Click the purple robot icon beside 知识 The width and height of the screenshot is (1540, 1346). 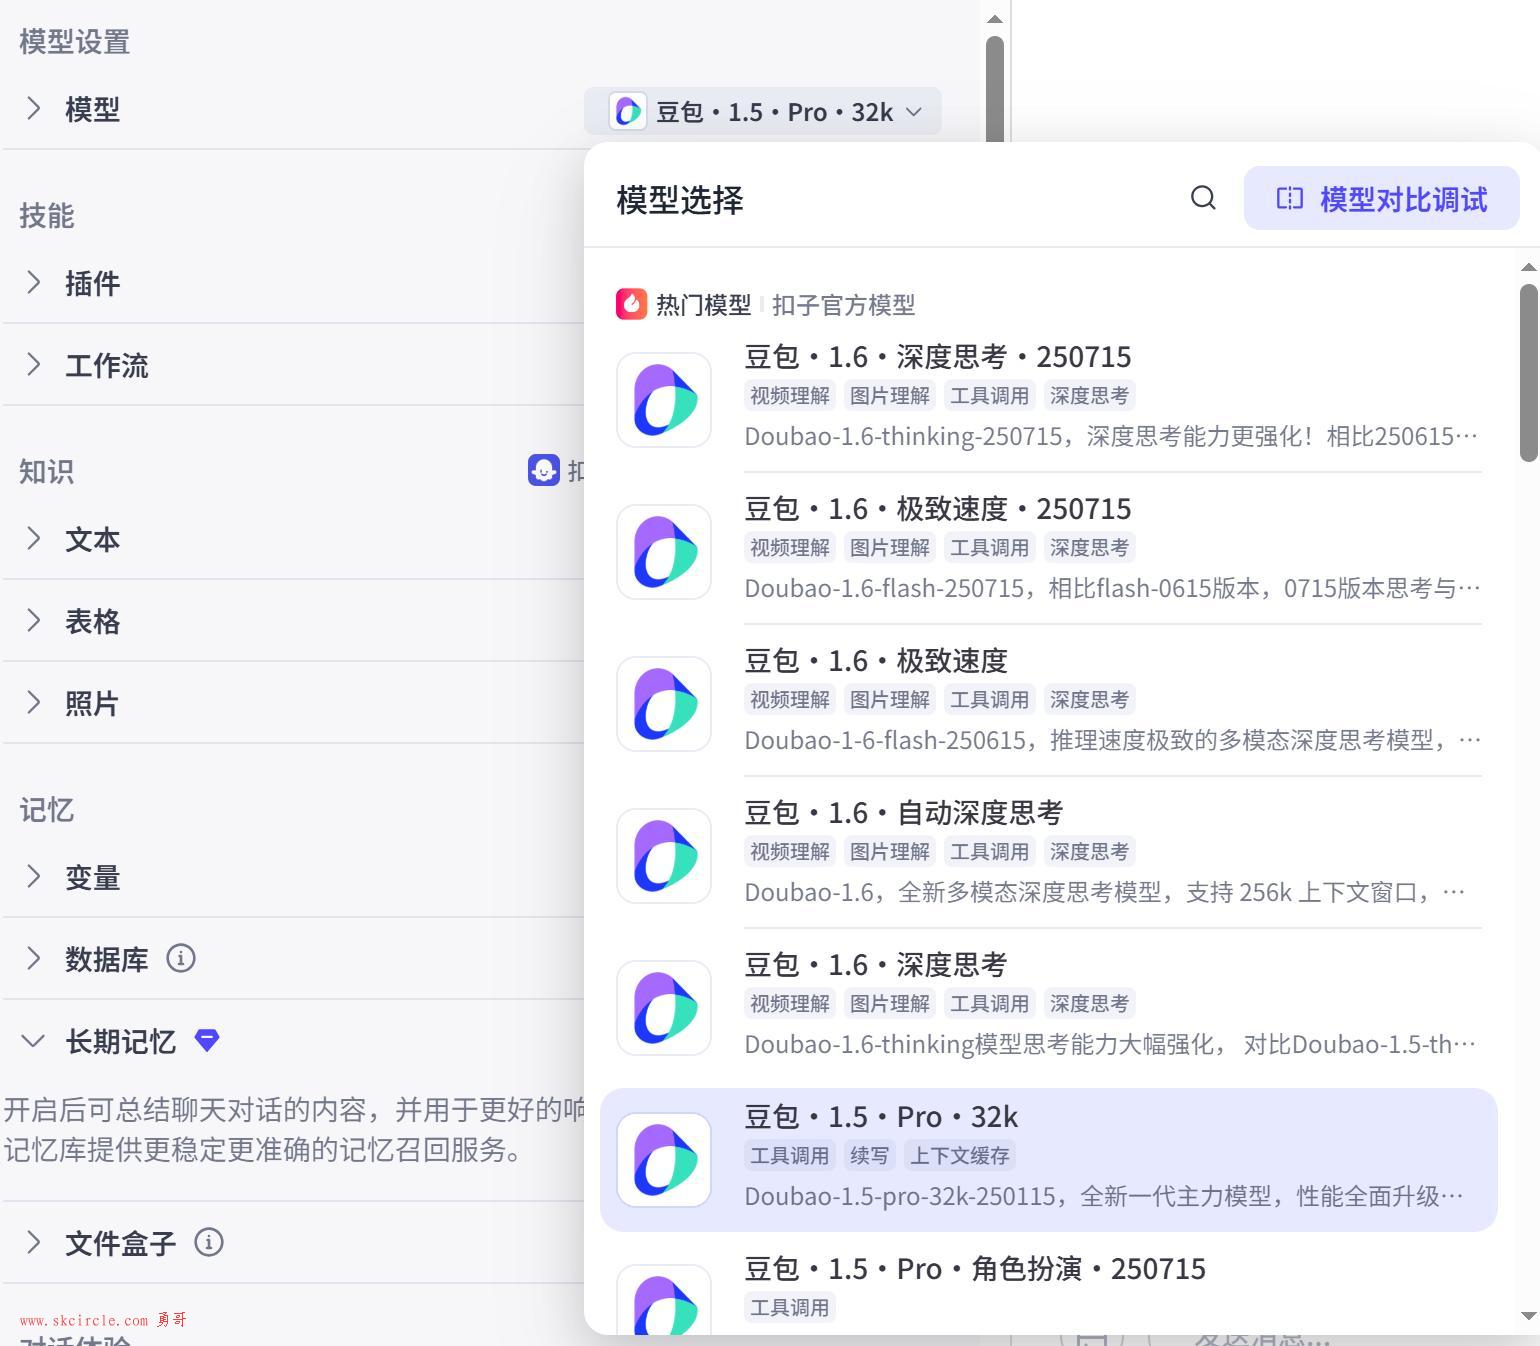point(543,470)
